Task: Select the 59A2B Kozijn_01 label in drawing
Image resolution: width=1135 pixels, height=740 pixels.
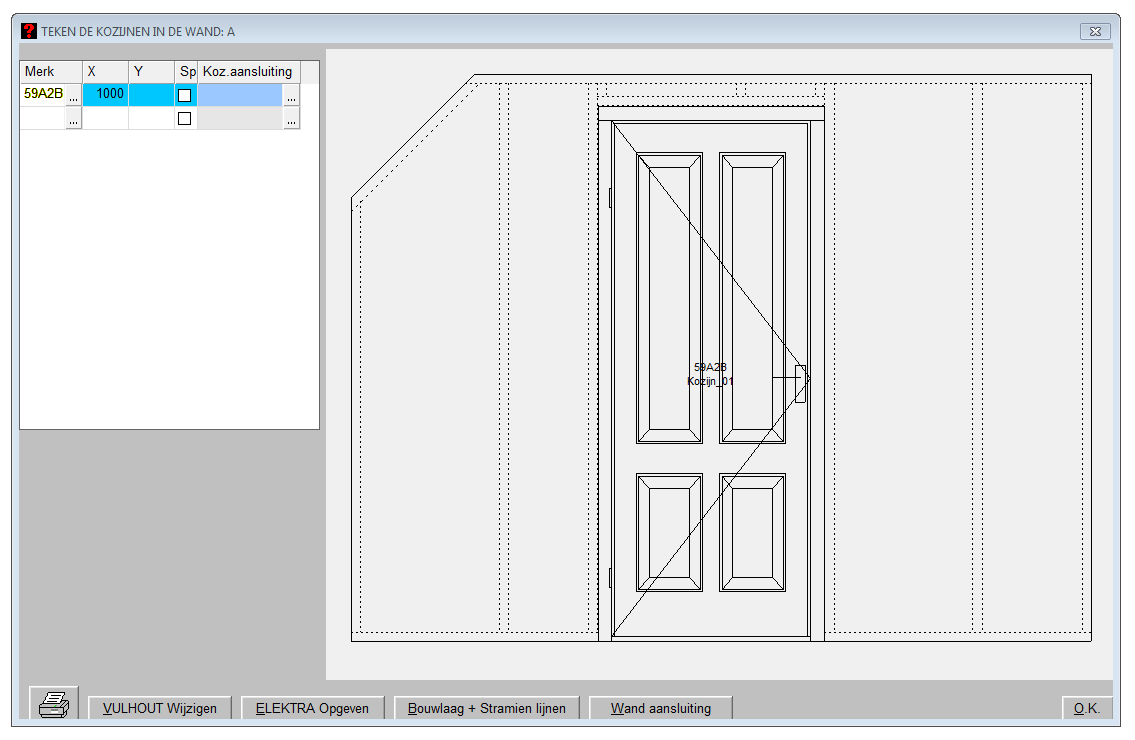Action: pyautogui.click(x=710, y=374)
